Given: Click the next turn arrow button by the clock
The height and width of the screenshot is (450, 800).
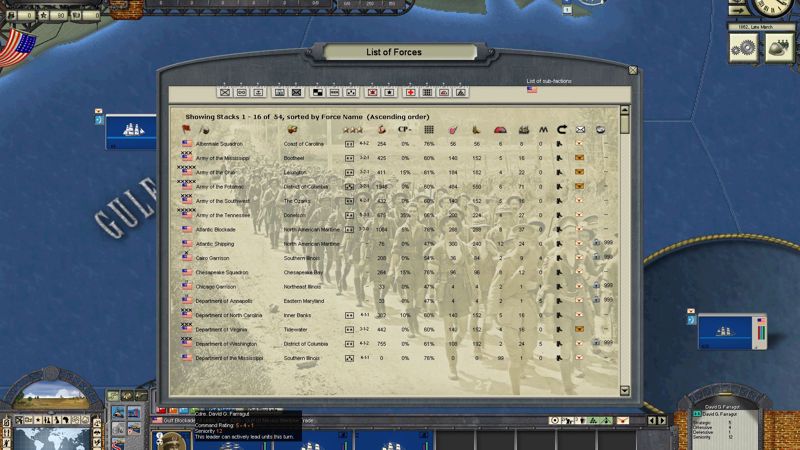Looking at the screenshot, I should (738, 10).
